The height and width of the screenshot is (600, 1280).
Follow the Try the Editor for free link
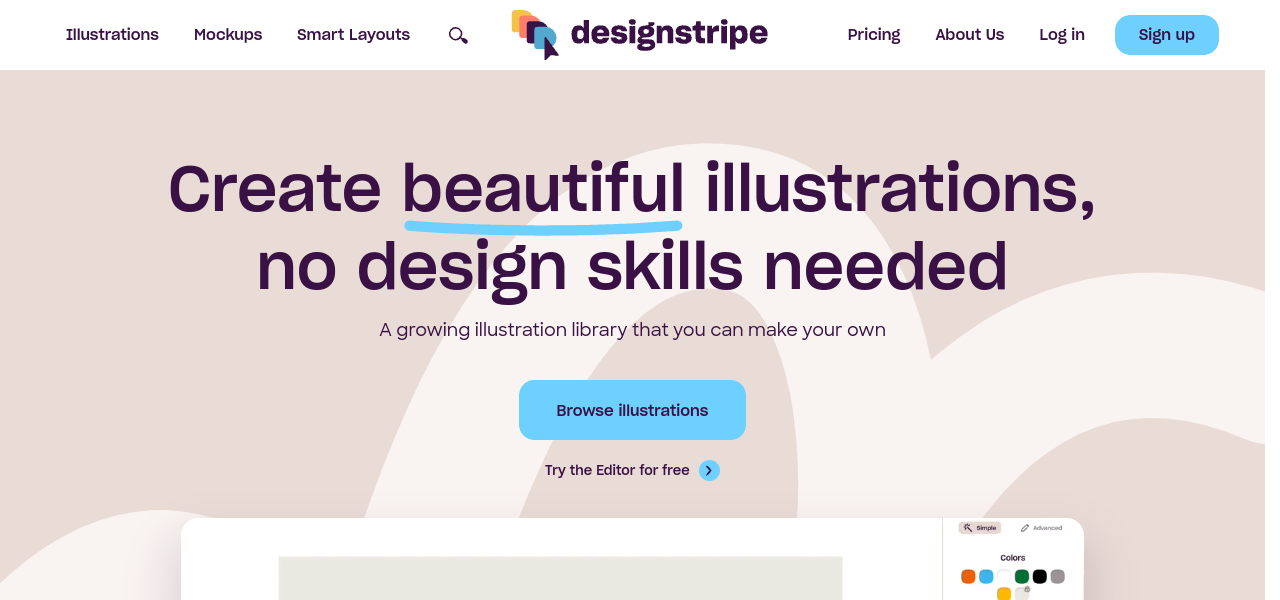[617, 470]
